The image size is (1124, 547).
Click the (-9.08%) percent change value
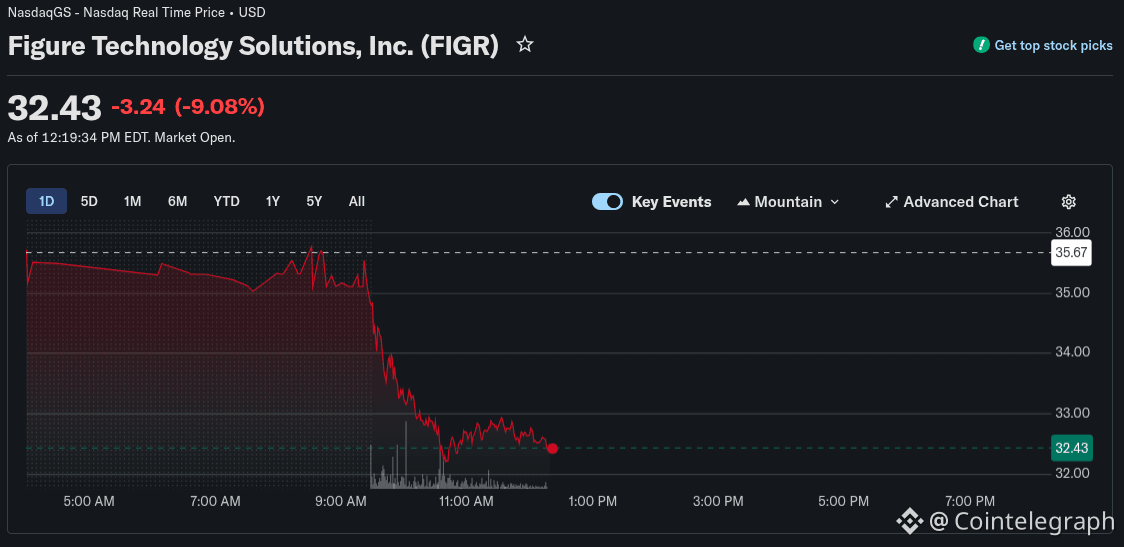click(219, 108)
